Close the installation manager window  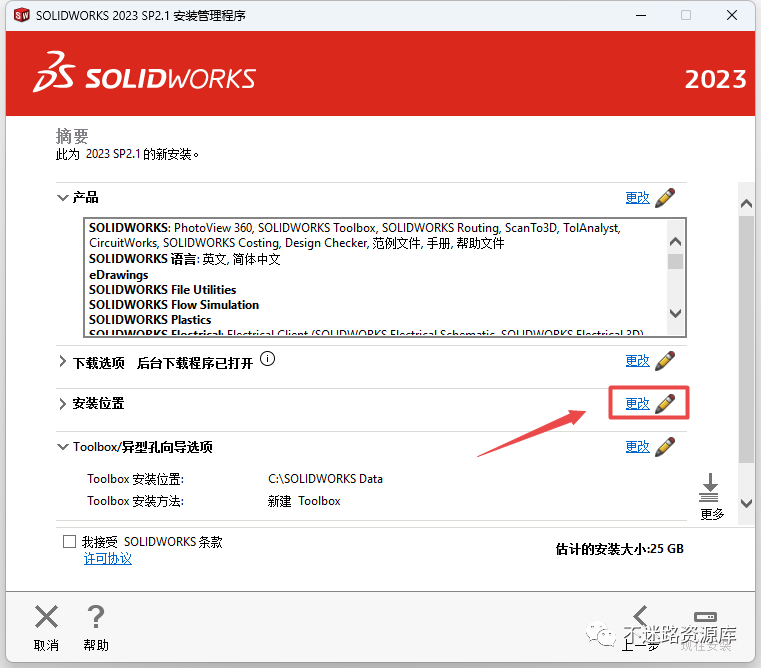pos(732,16)
